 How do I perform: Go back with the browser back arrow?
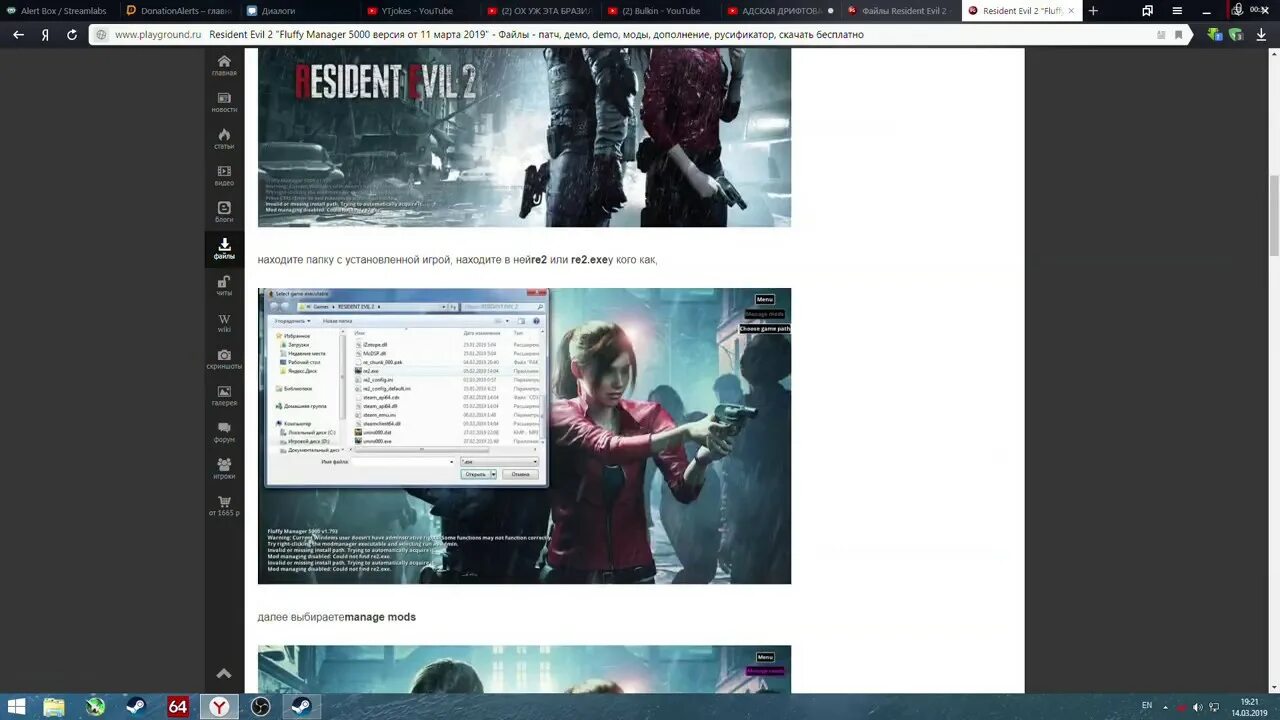tap(18, 34)
